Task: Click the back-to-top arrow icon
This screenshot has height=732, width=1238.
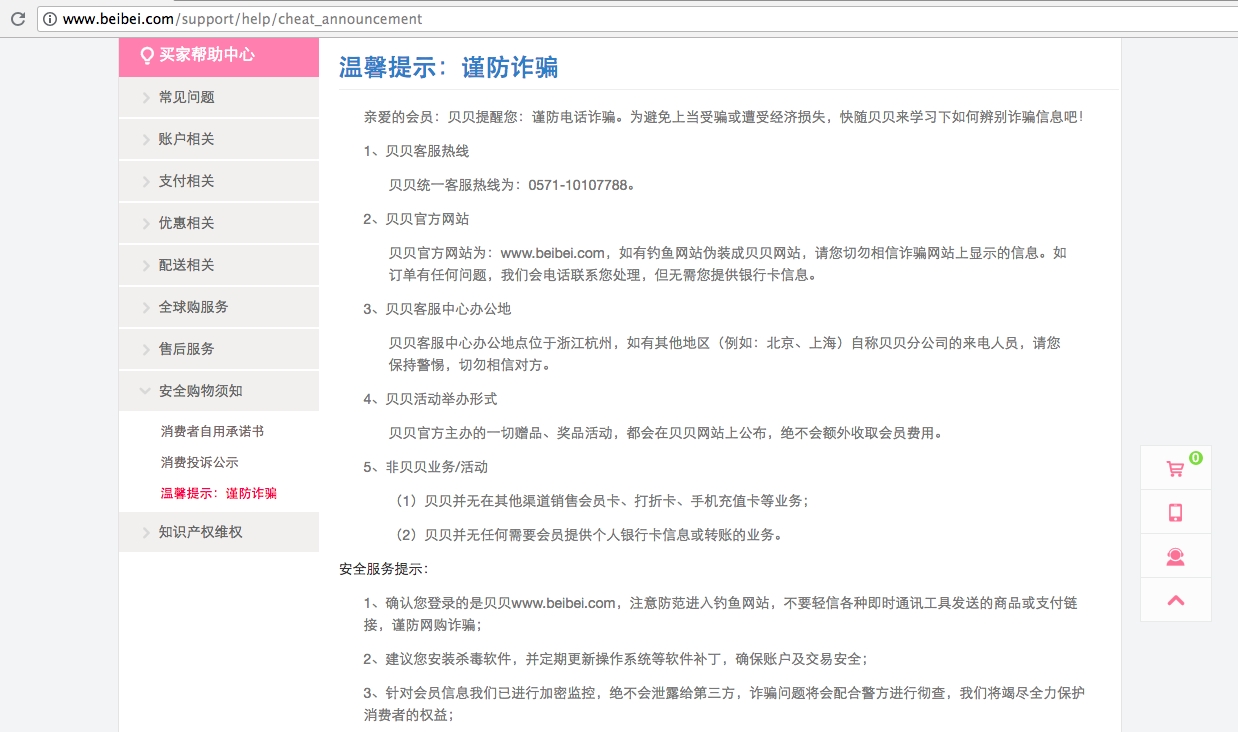Action: point(1175,600)
